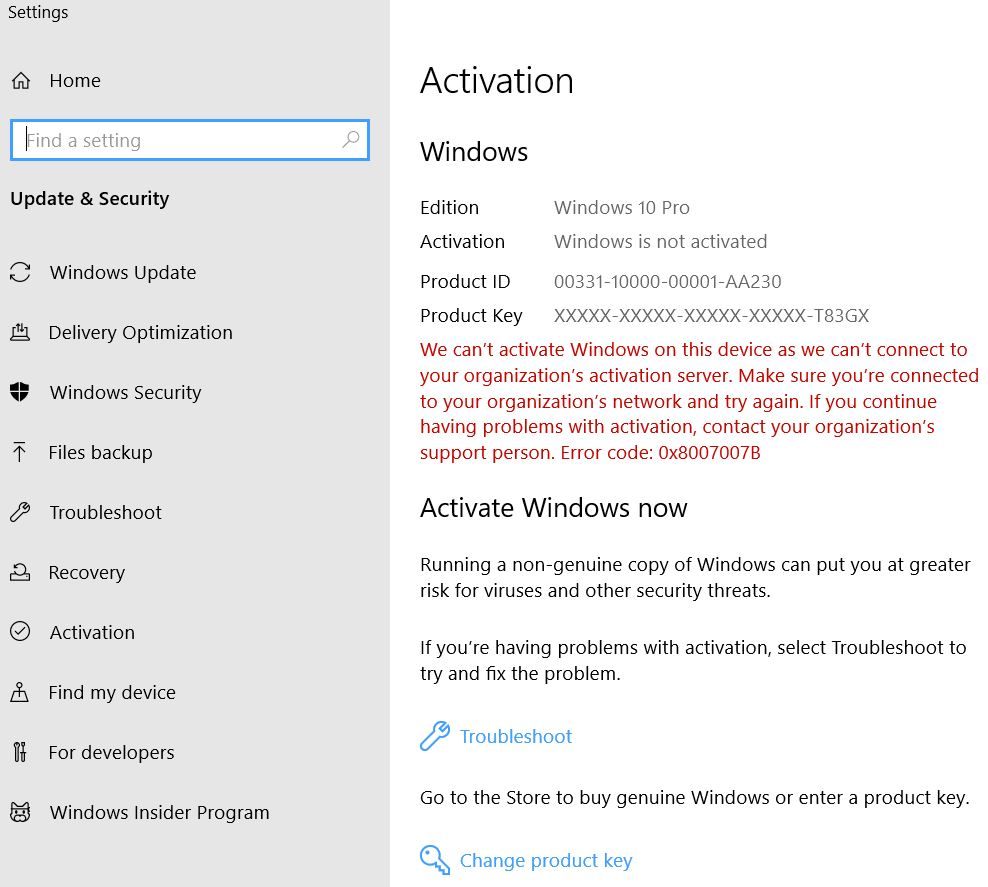988x887 pixels.
Task: Click the Delivery Optimization icon
Action: tap(20, 332)
